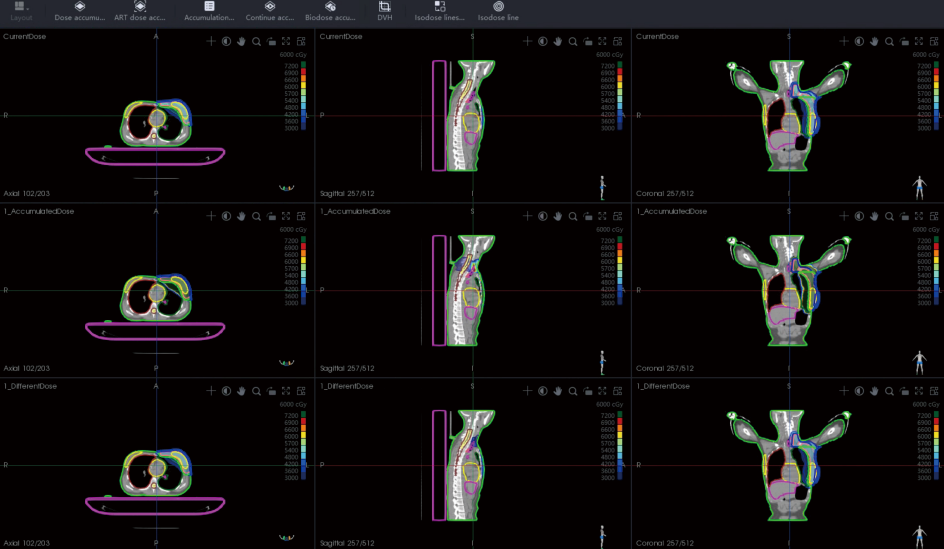
Task: Click the sagittal CT image in 1_DifferentDose view
Action: point(470,465)
